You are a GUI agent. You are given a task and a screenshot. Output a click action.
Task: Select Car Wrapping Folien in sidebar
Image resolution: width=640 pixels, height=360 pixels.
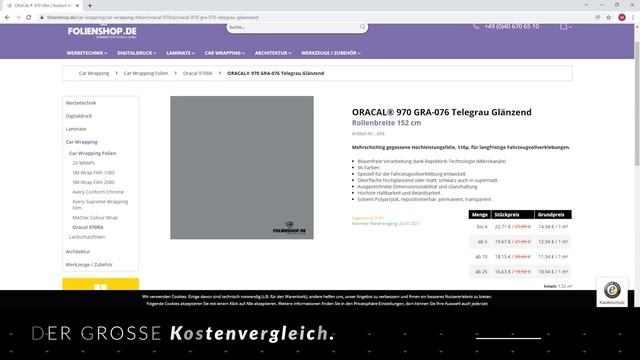point(93,153)
